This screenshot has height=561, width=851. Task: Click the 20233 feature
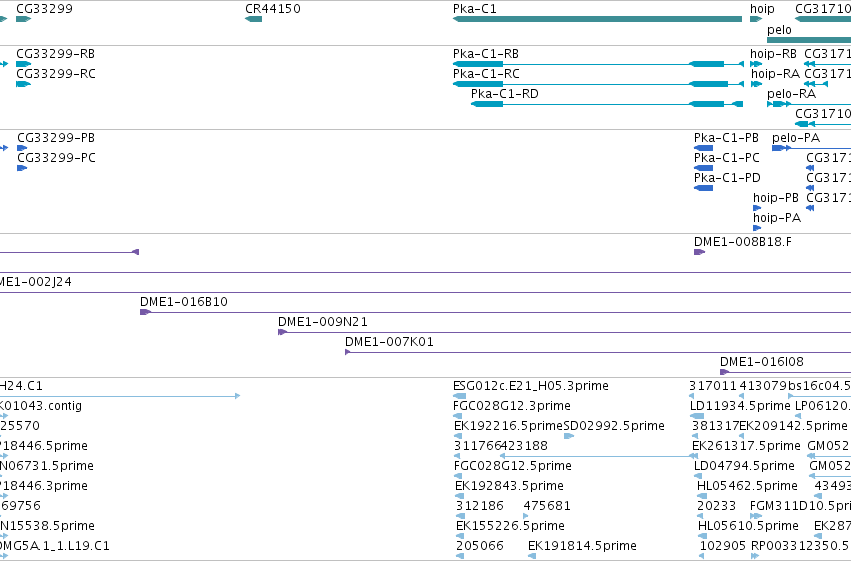pyautogui.click(x=701, y=517)
